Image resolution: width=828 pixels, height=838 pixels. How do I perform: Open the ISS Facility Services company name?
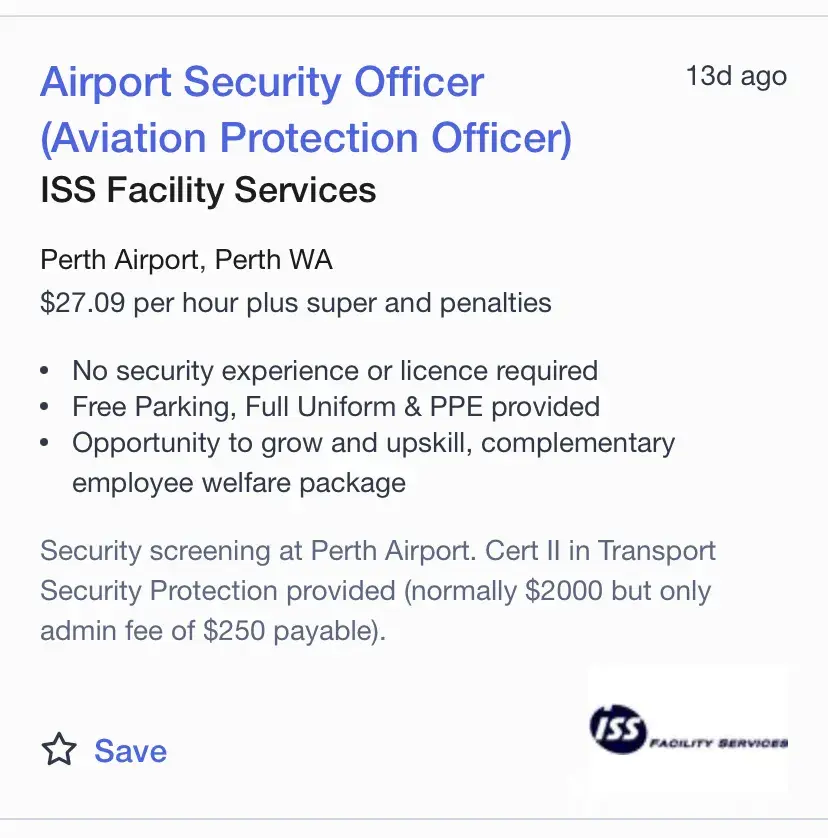tap(208, 190)
